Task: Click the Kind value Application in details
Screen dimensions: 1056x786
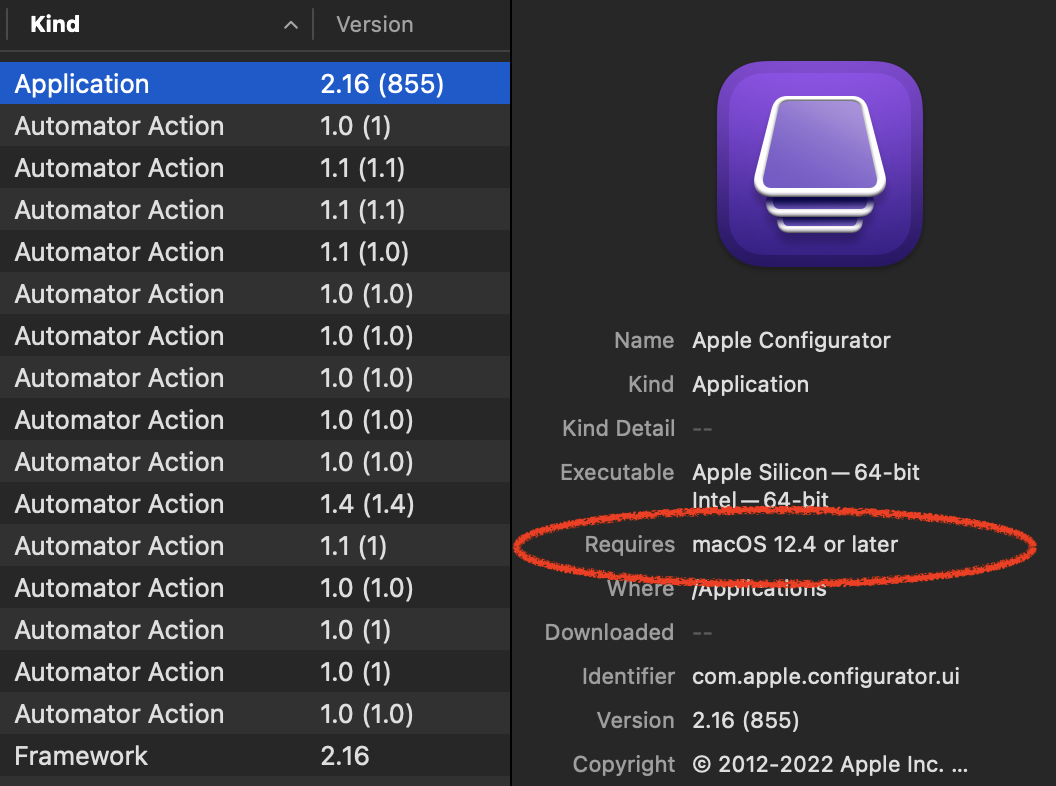Action: tap(750, 384)
